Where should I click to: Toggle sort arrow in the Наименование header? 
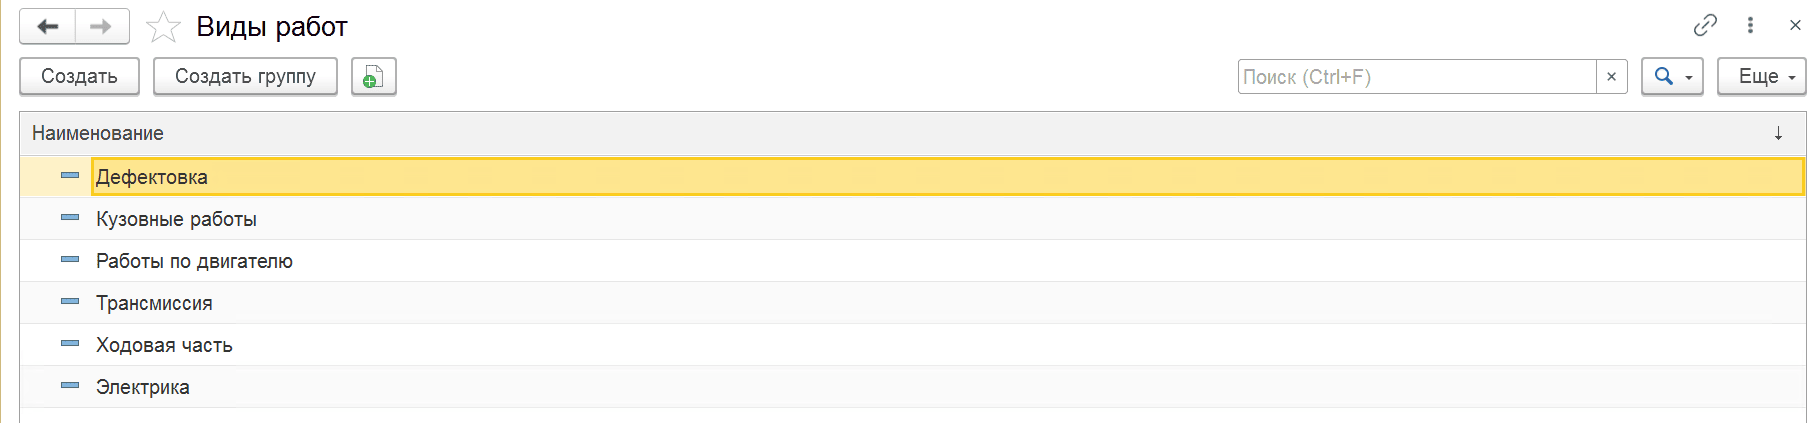(x=1778, y=134)
